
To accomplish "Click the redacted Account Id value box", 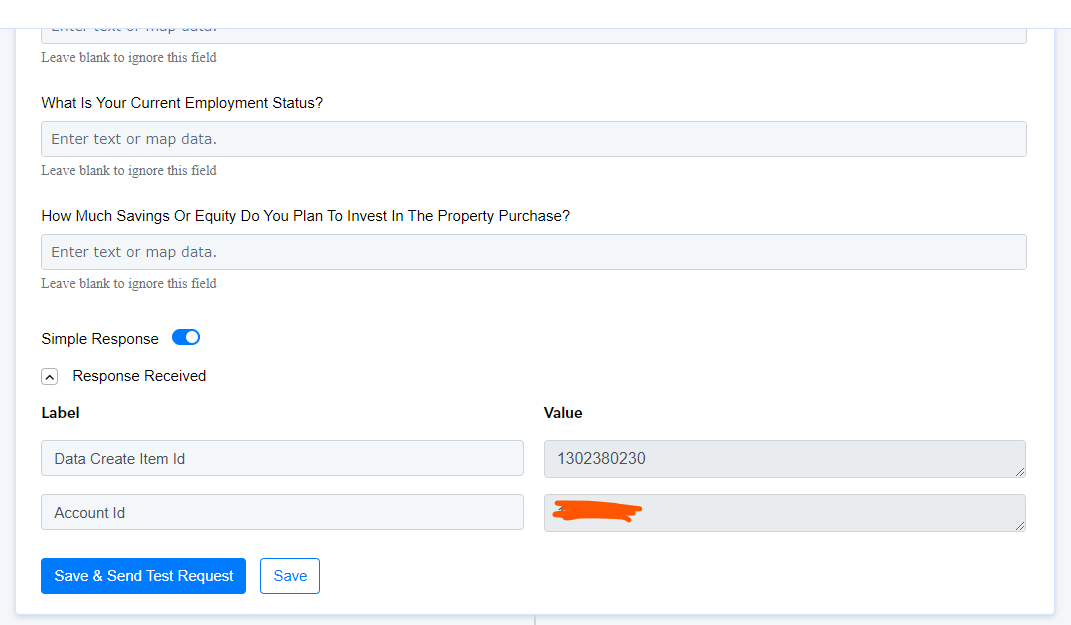I will (x=785, y=513).
